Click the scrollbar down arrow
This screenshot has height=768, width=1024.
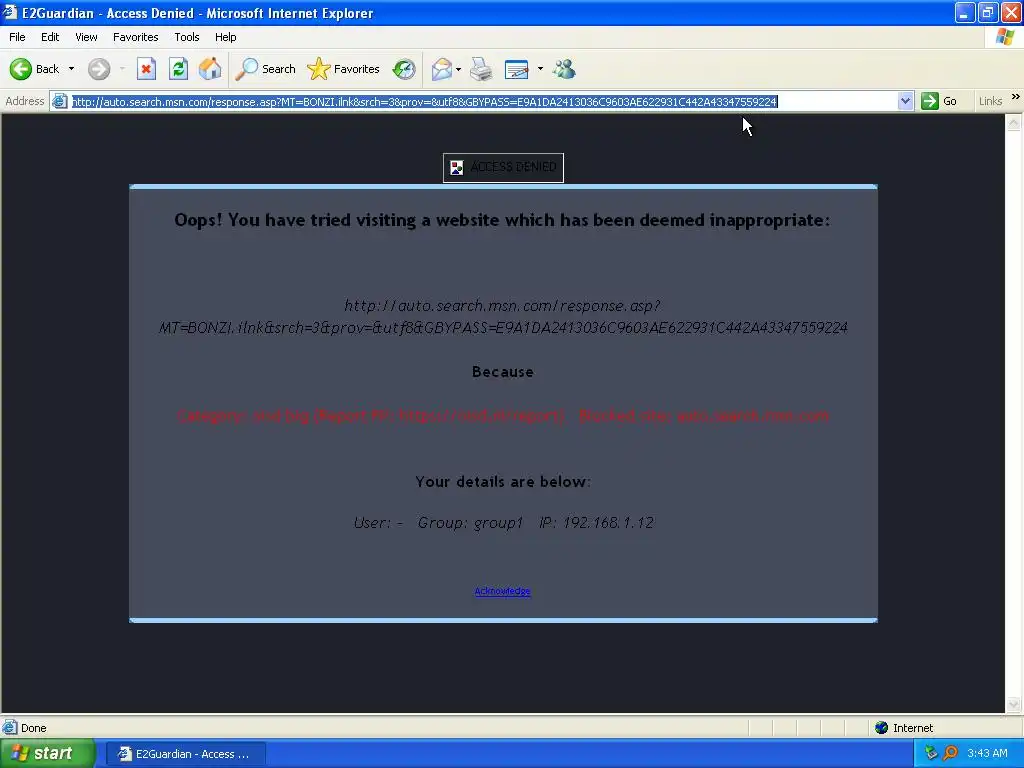click(x=1014, y=705)
